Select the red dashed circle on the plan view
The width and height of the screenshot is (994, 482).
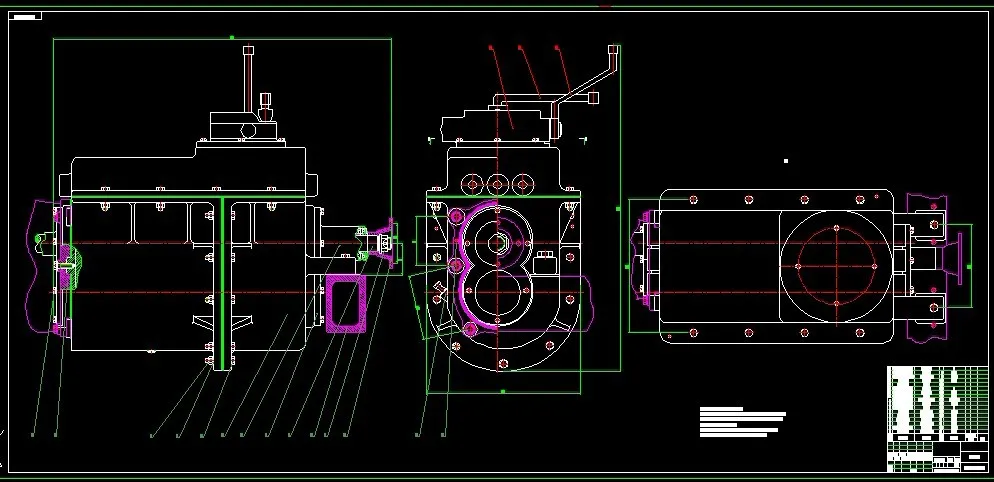tap(837, 265)
